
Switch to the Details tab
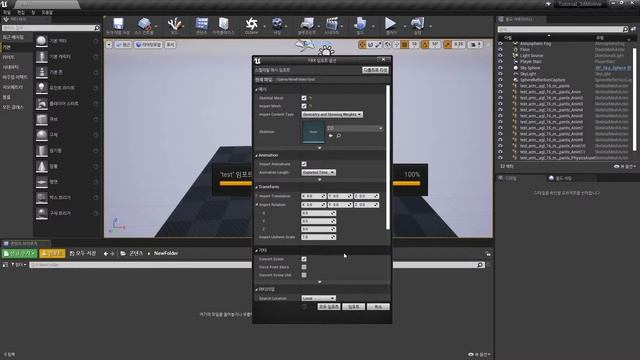pyautogui.click(x=511, y=178)
